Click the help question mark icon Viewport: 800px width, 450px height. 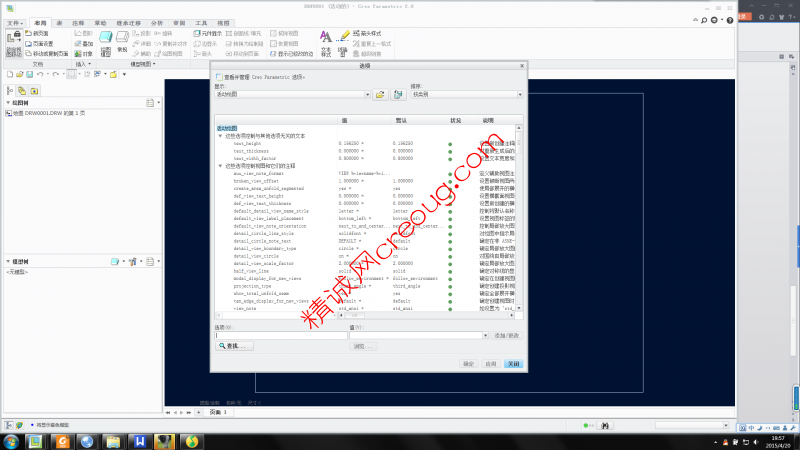coord(730,20)
